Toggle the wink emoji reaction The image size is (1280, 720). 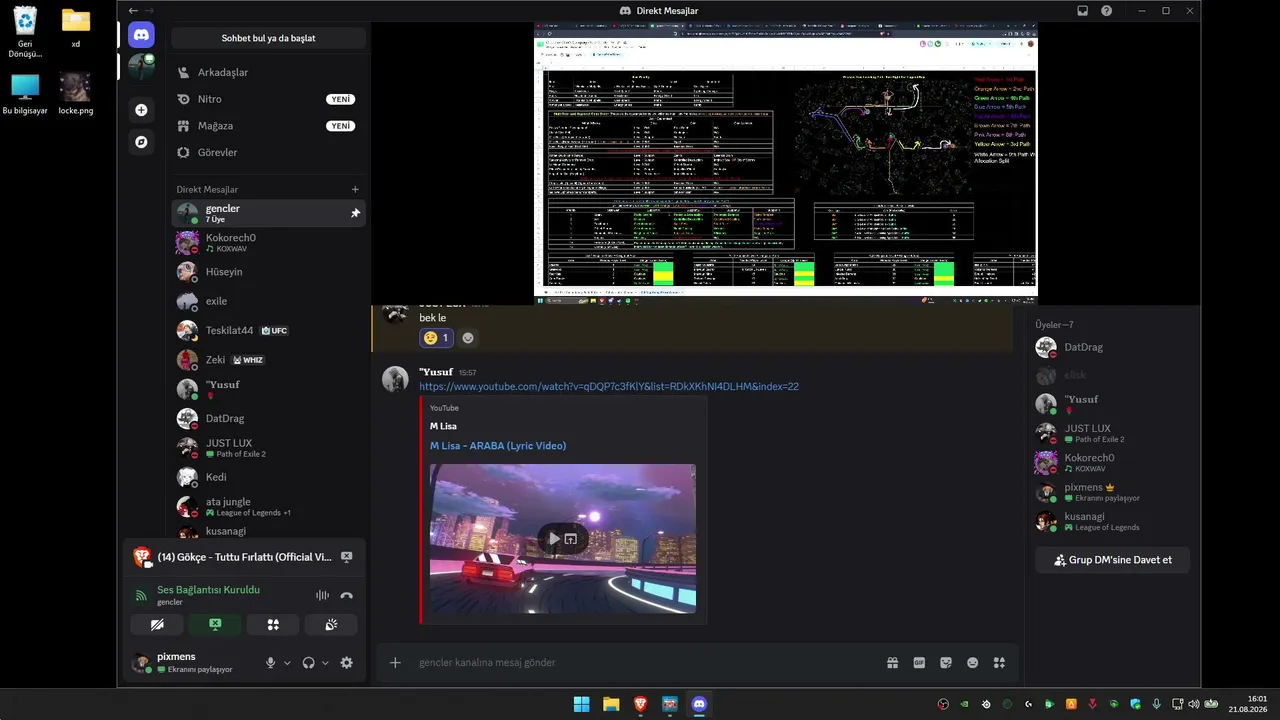[x=437, y=338]
